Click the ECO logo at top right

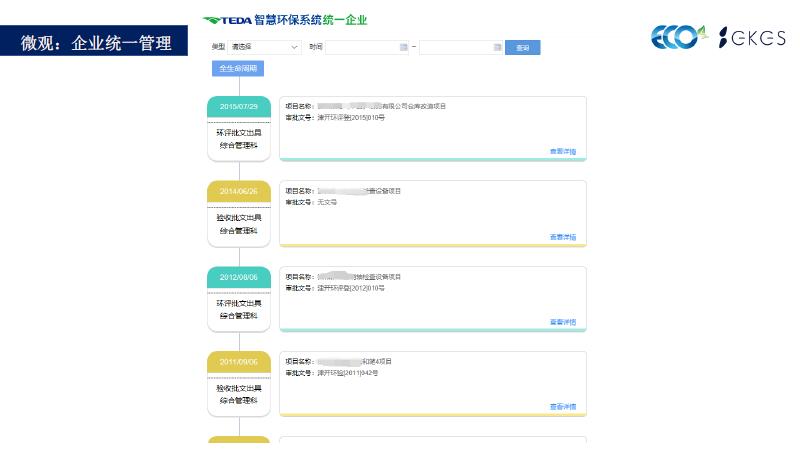(679, 37)
